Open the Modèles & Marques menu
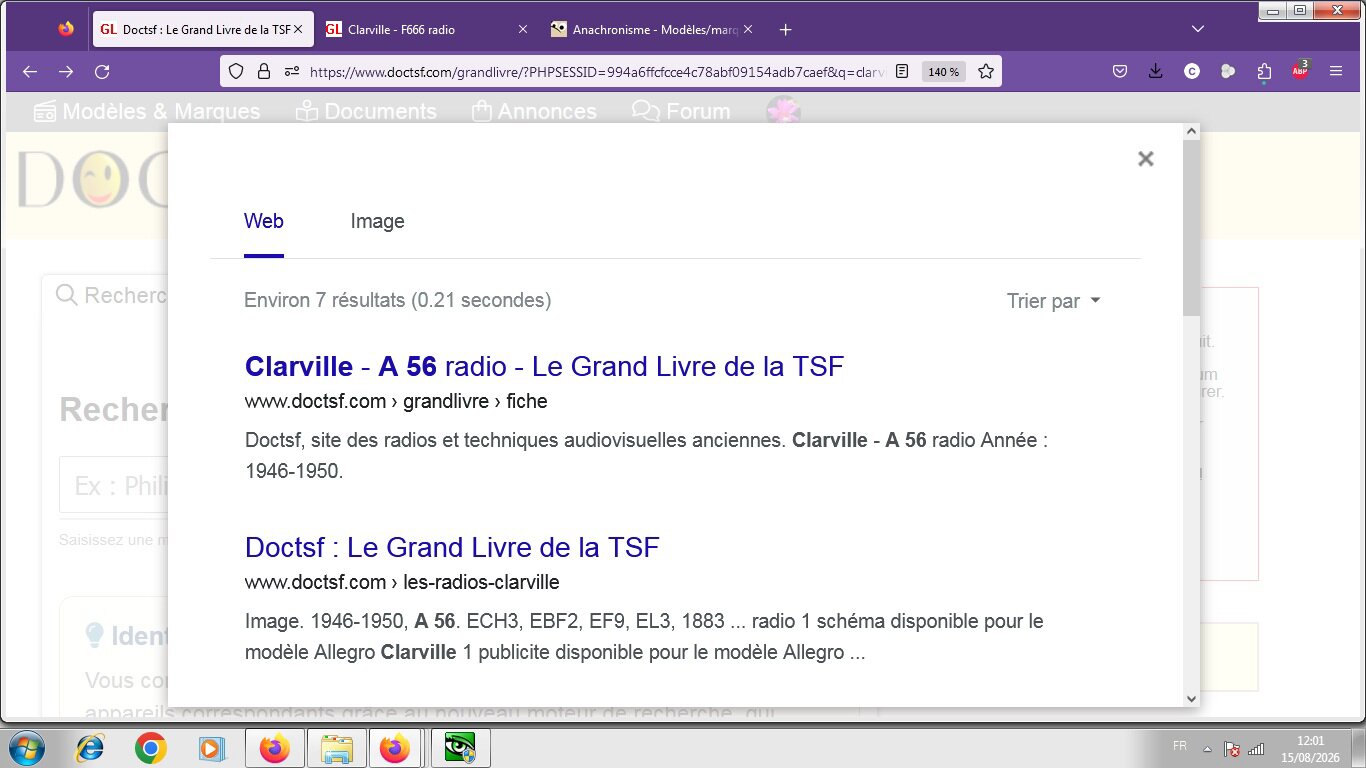Viewport: 1366px width, 768px height. click(146, 111)
